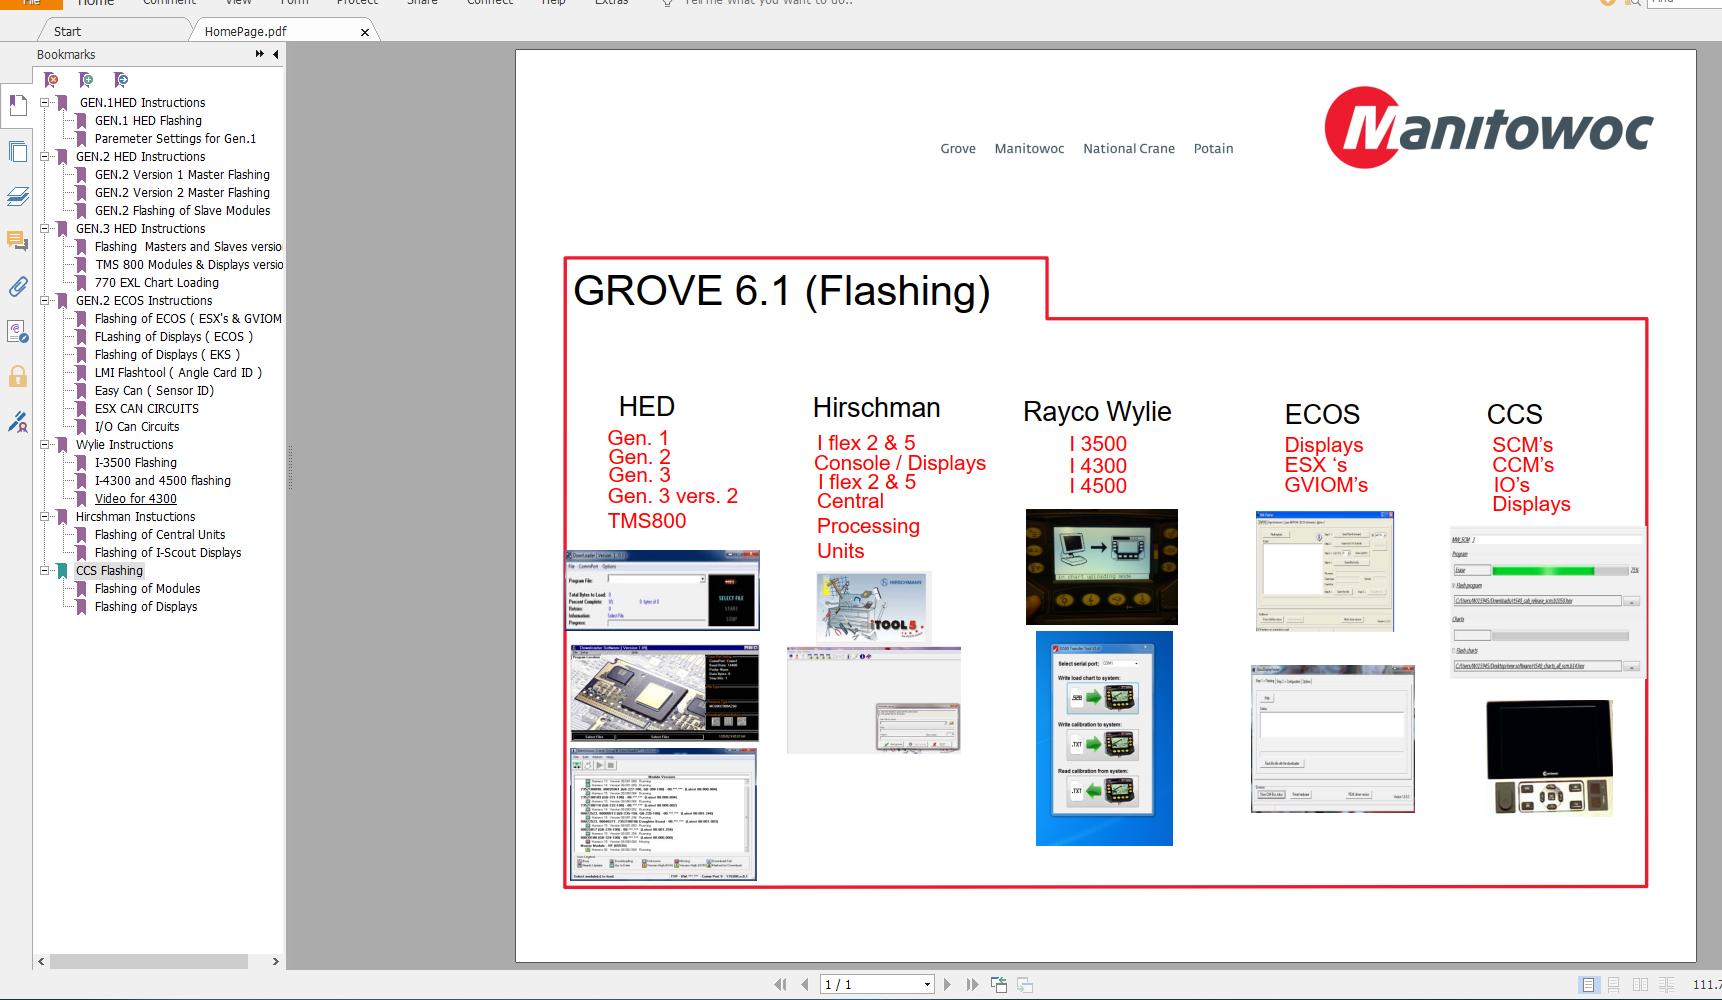Collapse the GEN.1HED Instructions bookmark
This screenshot has height=1000, width=1722.
click(45, 103)
